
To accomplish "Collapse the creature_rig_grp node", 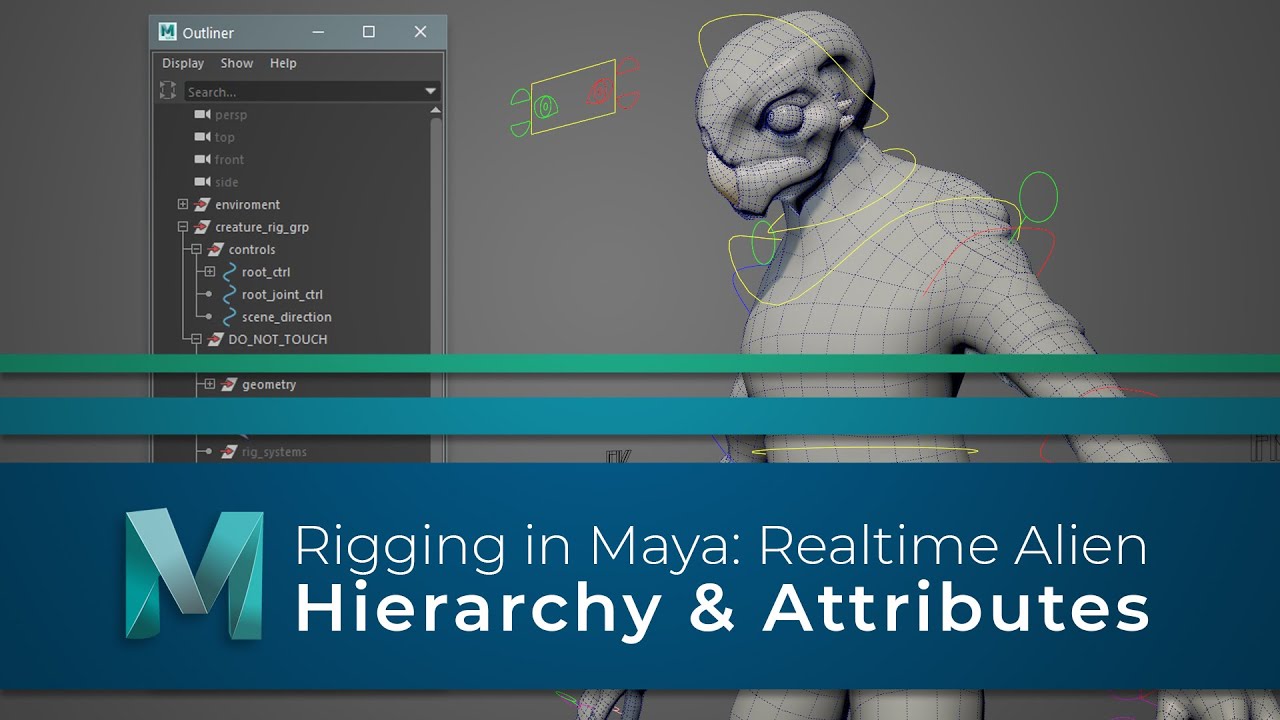I will click(x=183, y=227).
